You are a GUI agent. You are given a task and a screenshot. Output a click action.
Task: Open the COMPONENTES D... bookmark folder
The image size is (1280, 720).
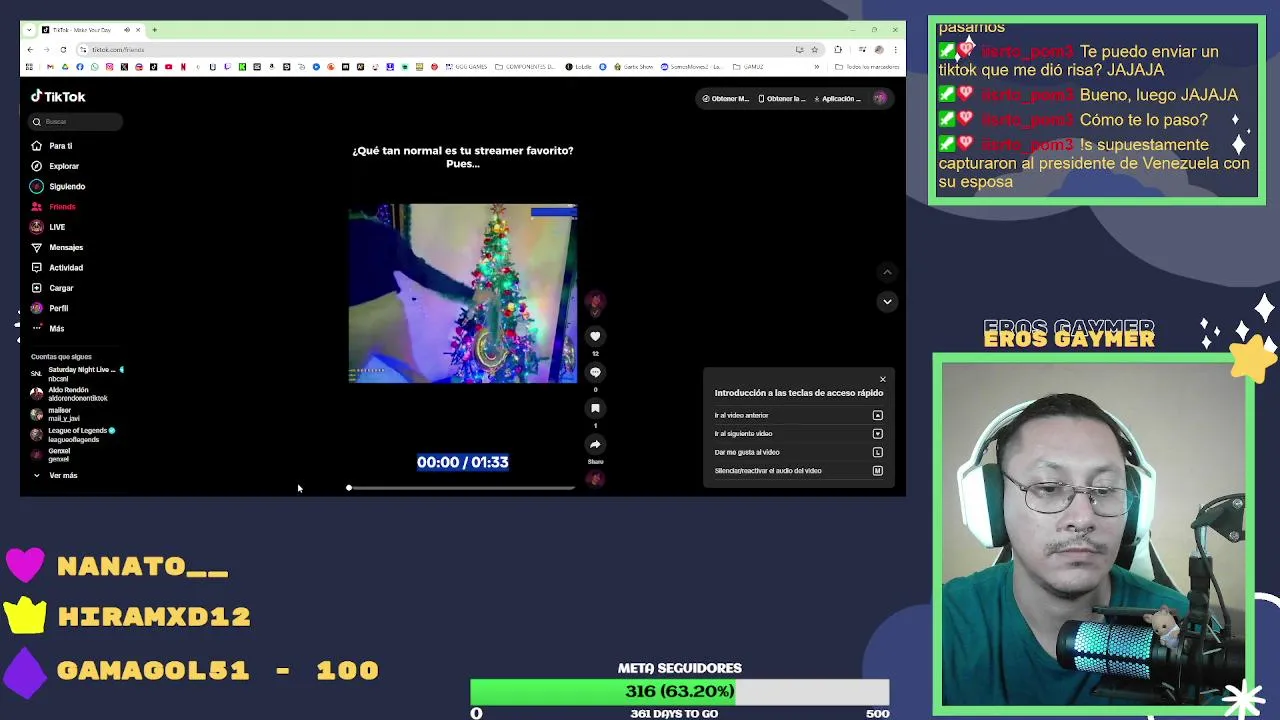tap(525, 67)
